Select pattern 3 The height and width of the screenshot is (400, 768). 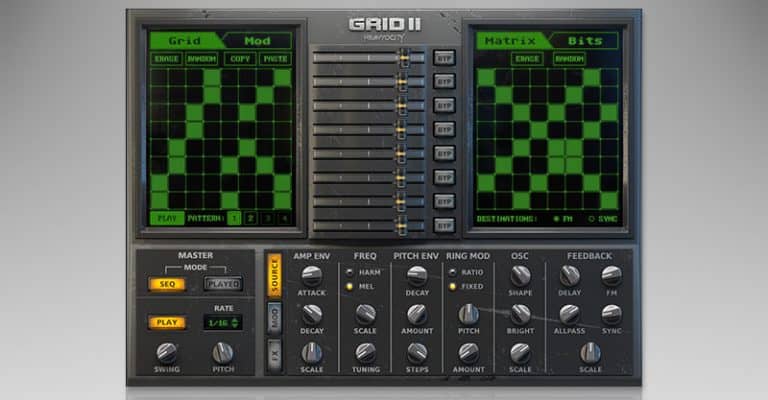tap(267, 218)
